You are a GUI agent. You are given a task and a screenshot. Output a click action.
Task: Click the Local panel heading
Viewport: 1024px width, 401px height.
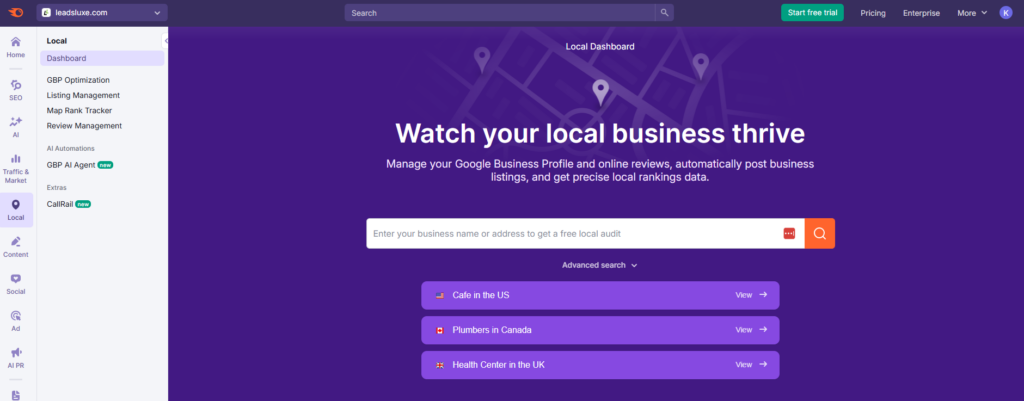[x=57, y=40]
